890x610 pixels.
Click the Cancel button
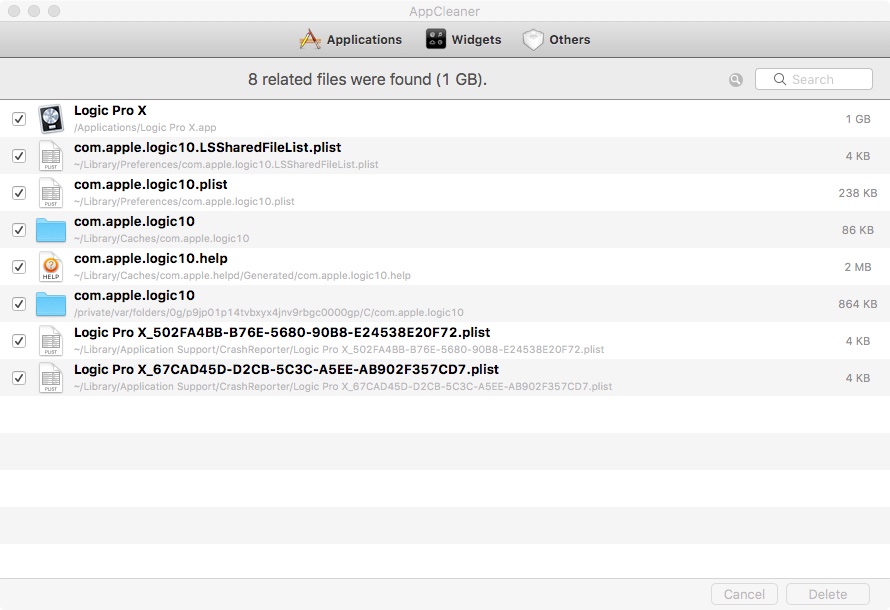pyautogui.click(x=744, y=594)
